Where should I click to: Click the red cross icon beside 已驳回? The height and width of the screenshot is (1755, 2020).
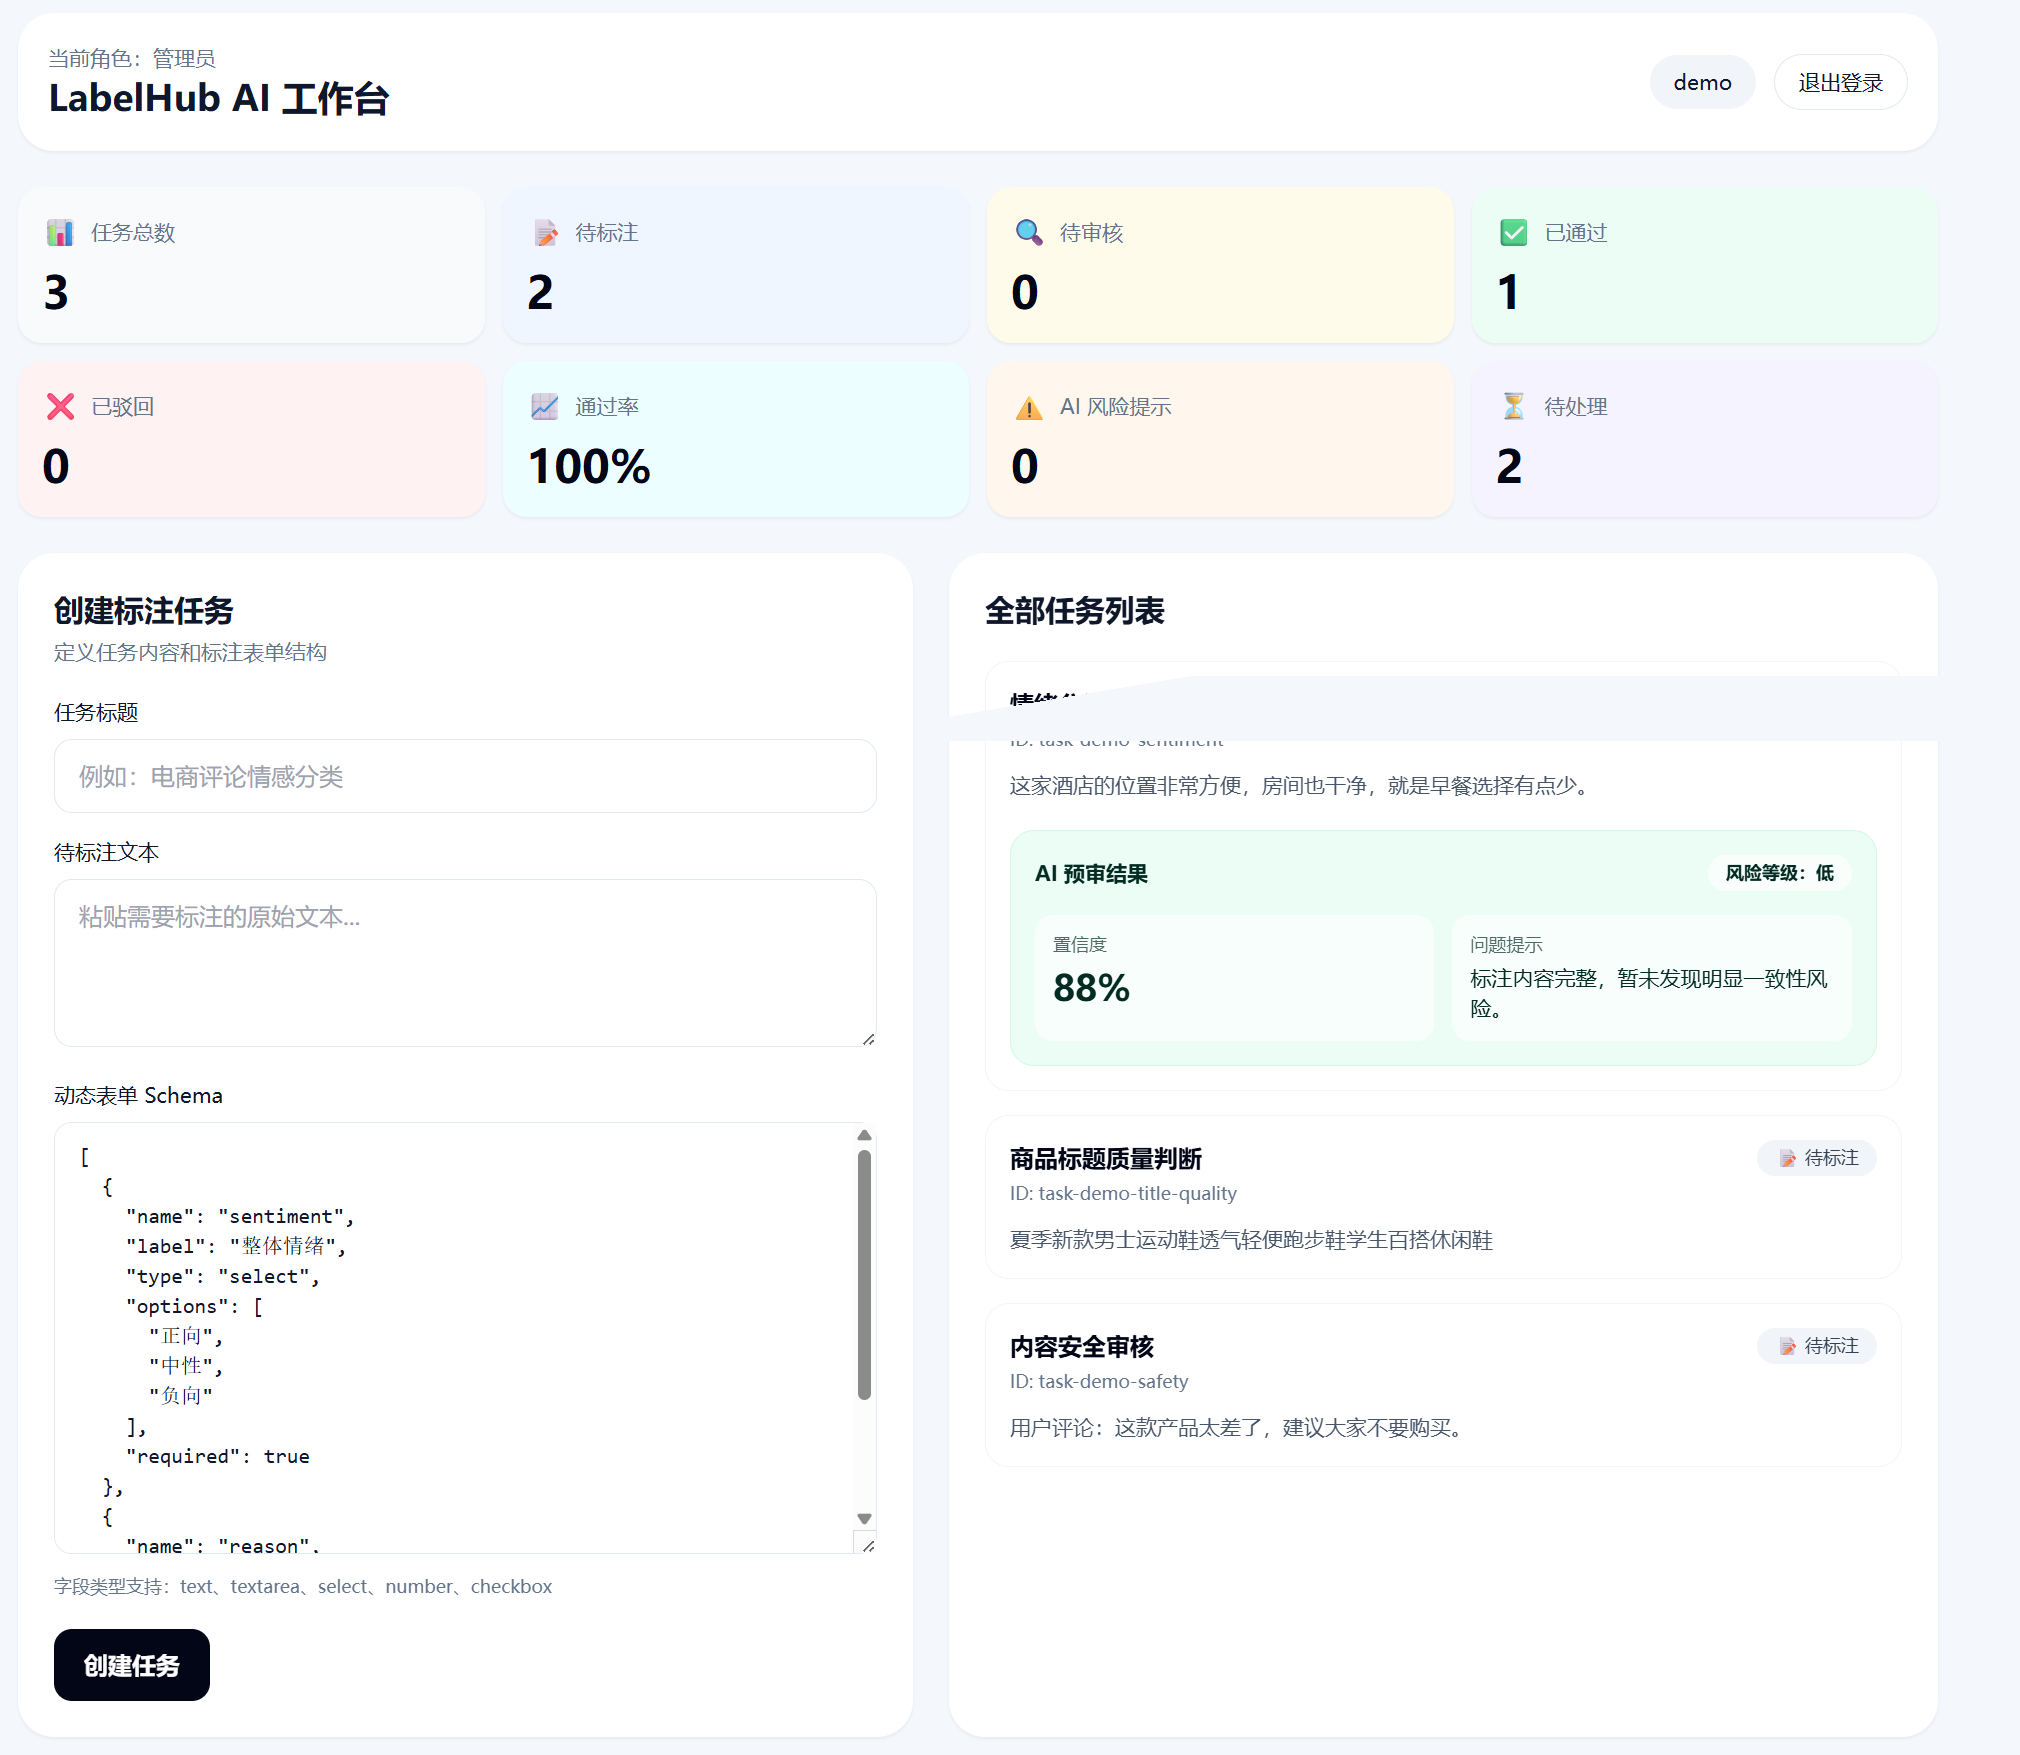[x=60, y=407]
